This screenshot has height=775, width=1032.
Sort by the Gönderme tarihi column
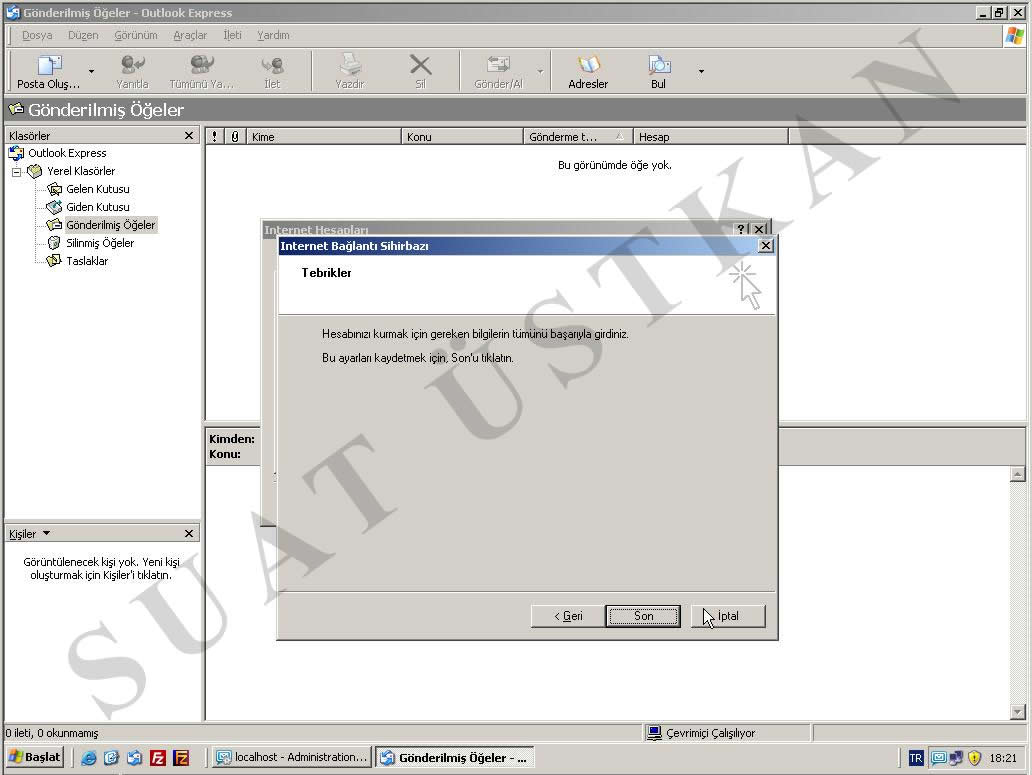tap(578, 137)
